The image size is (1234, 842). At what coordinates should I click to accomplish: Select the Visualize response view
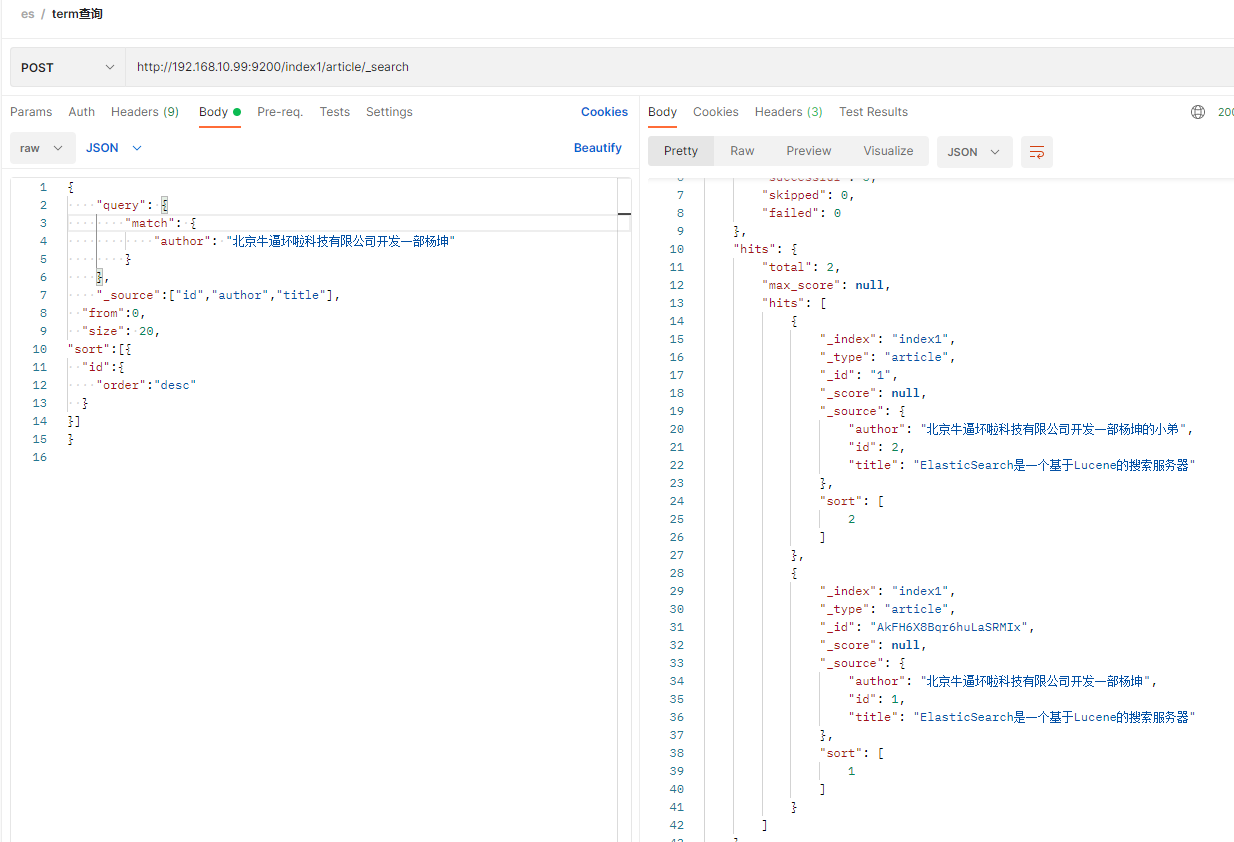[x=888, y=151]
